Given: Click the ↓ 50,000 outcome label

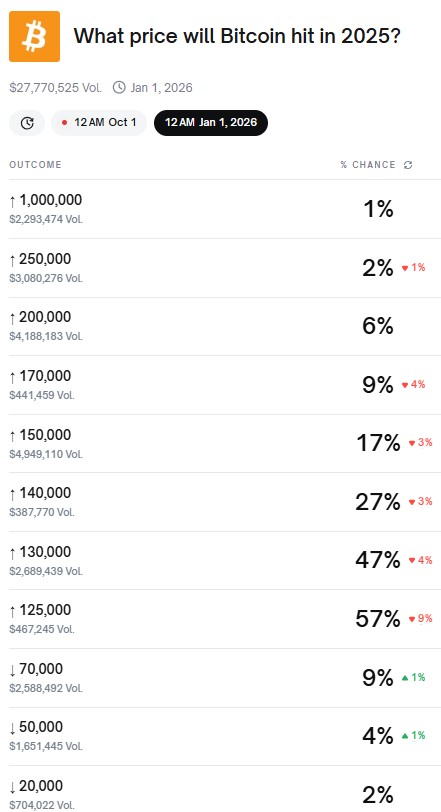Looking at the screenshot, I should pyautogui.click(x=36, y=727).
